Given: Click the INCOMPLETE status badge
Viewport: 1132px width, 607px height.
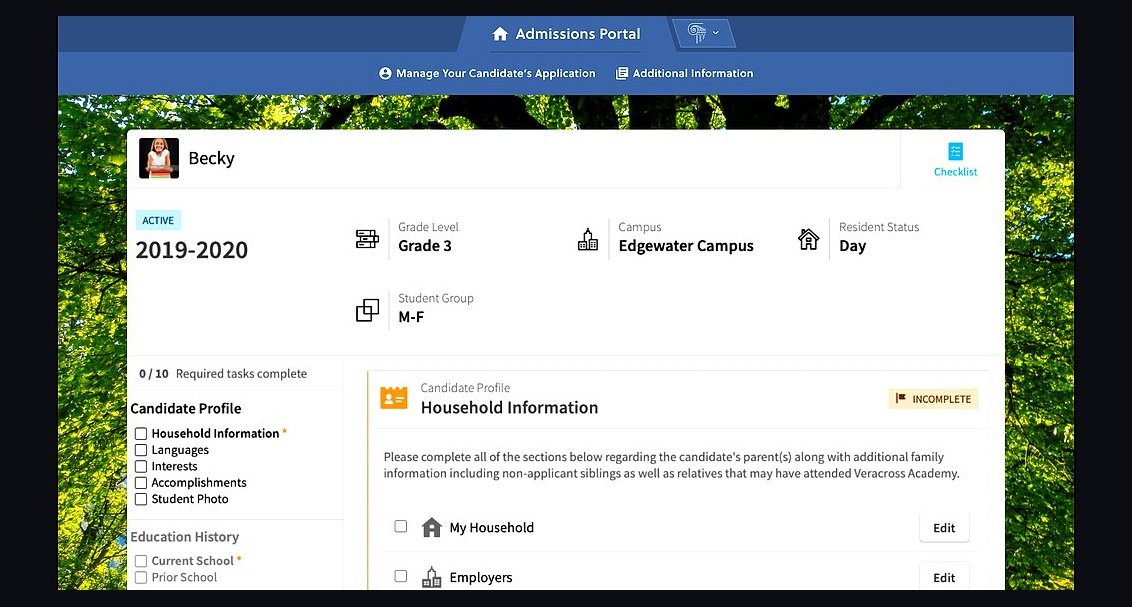Looking at the screenshot, I should [933, 399].
